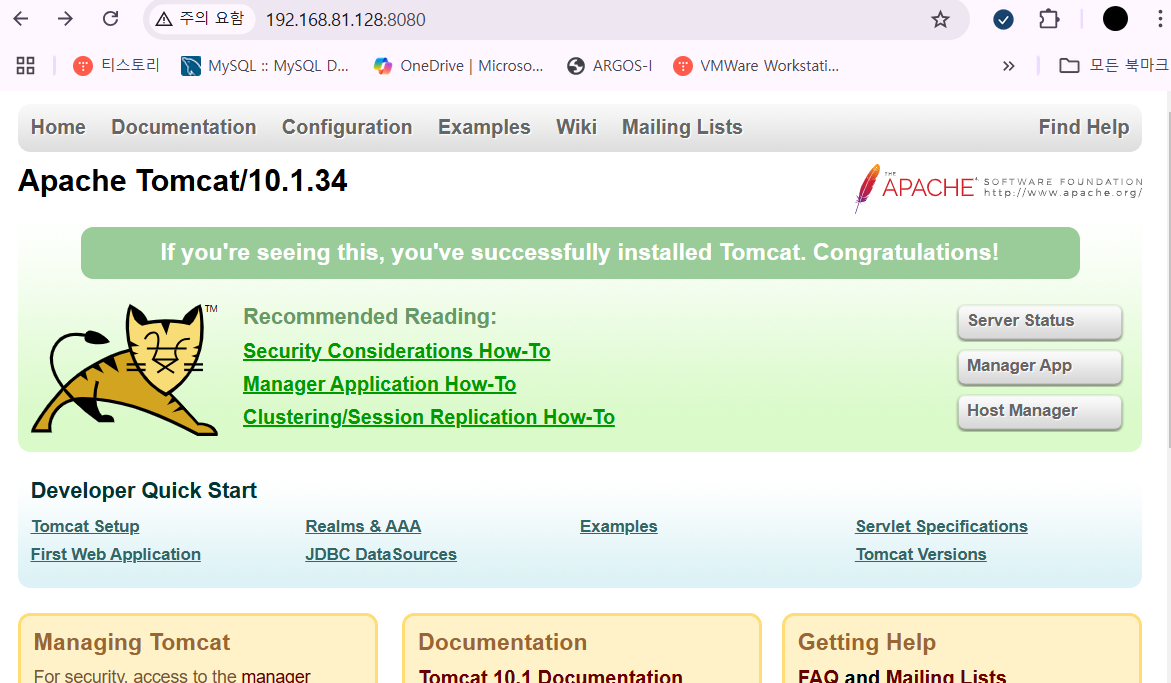The width and height of the screenshot is (1171, 683).
Task: Open the Find Help nav item
Action: pos(1084,127)
